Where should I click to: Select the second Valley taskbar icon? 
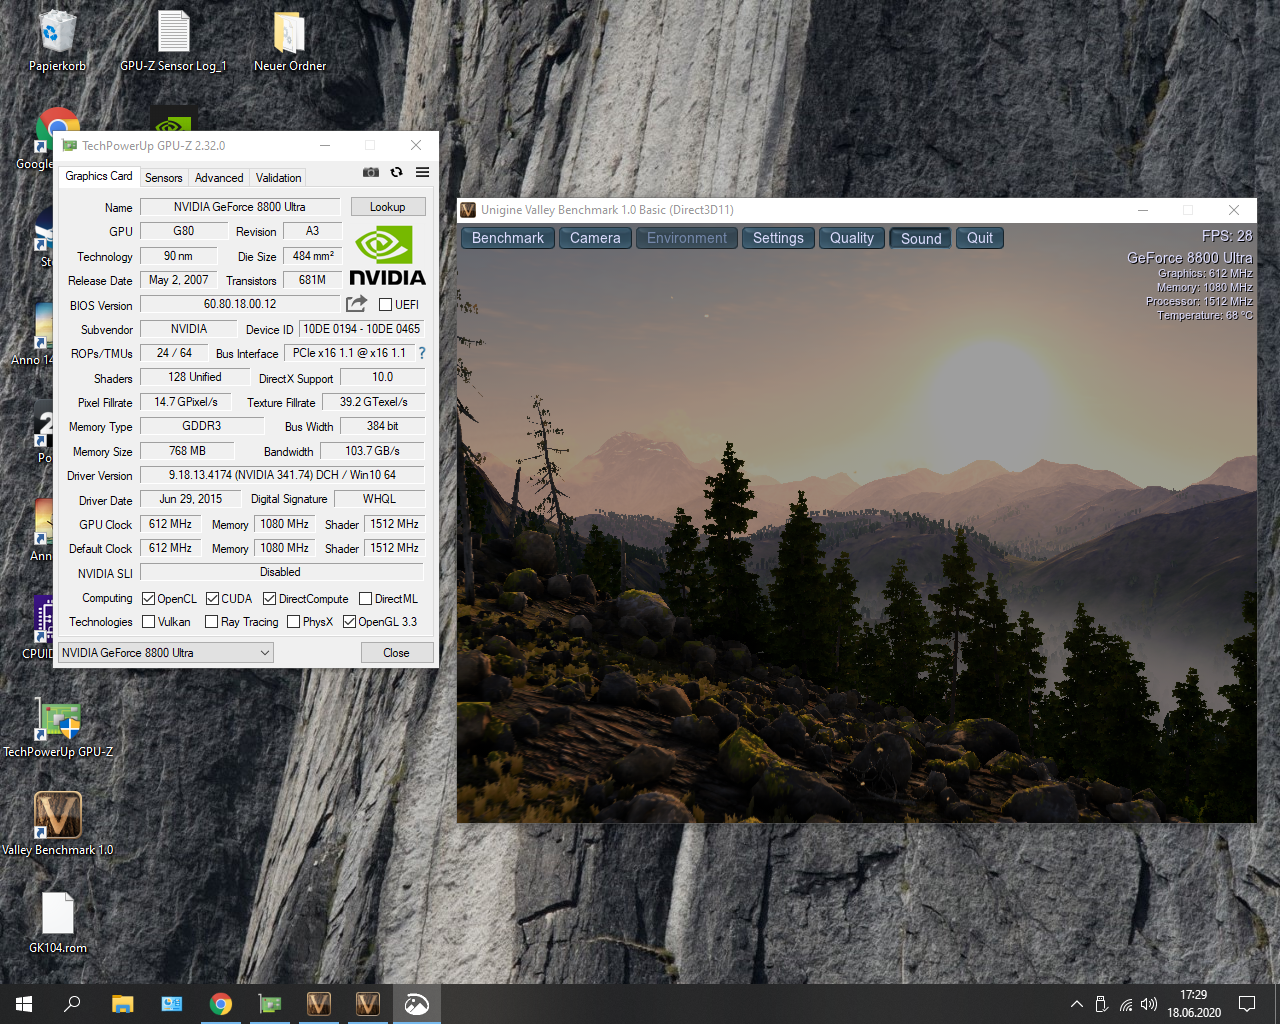(x=368, y=1004)
